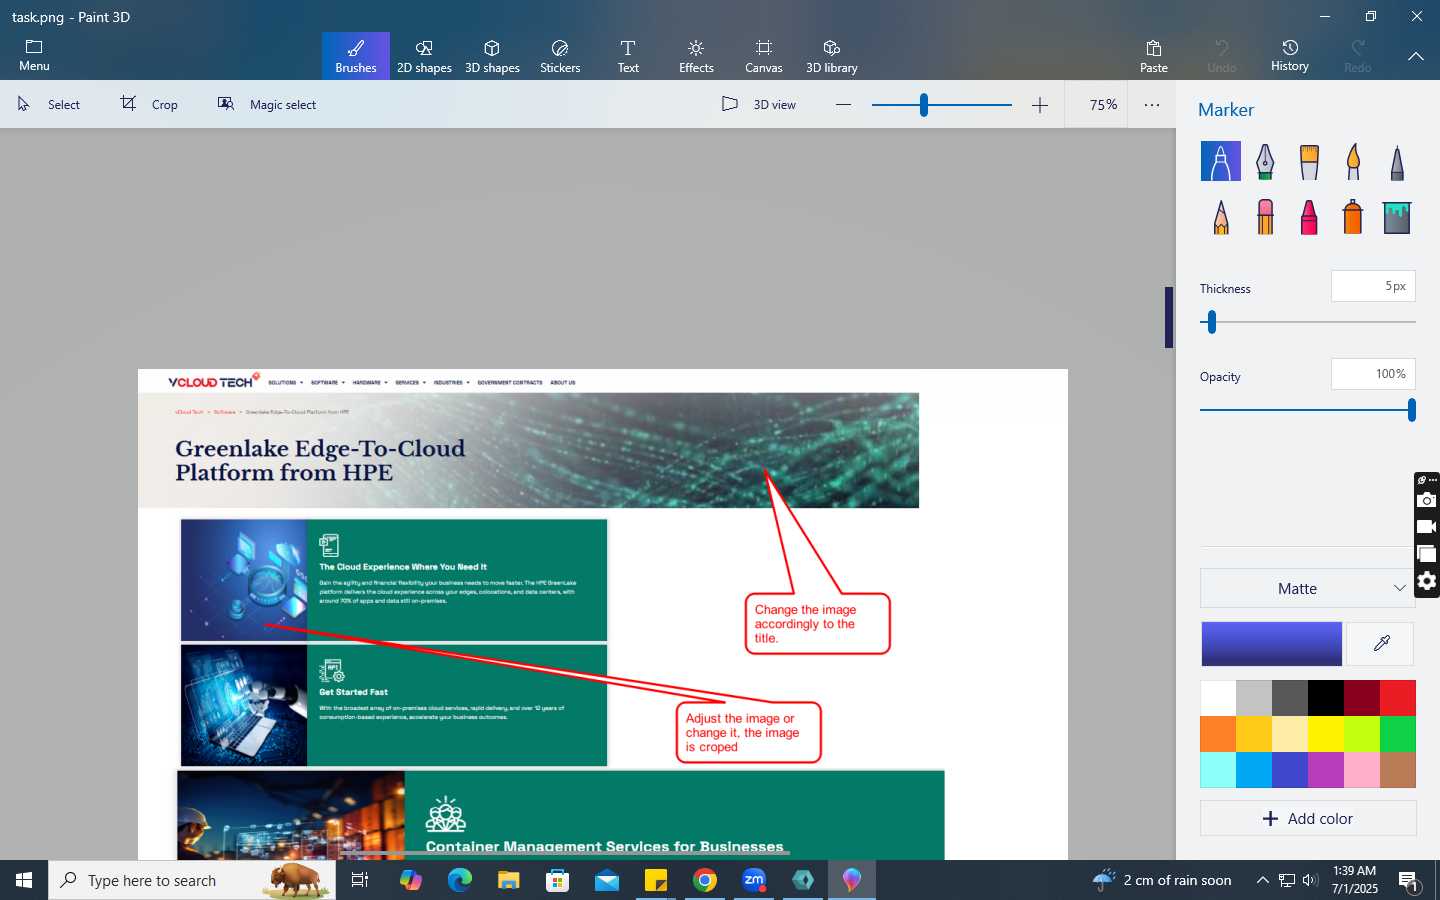This screenshot has width=1440, height=900.
Task: Open the Canvas tab
Action: [764, 56]
